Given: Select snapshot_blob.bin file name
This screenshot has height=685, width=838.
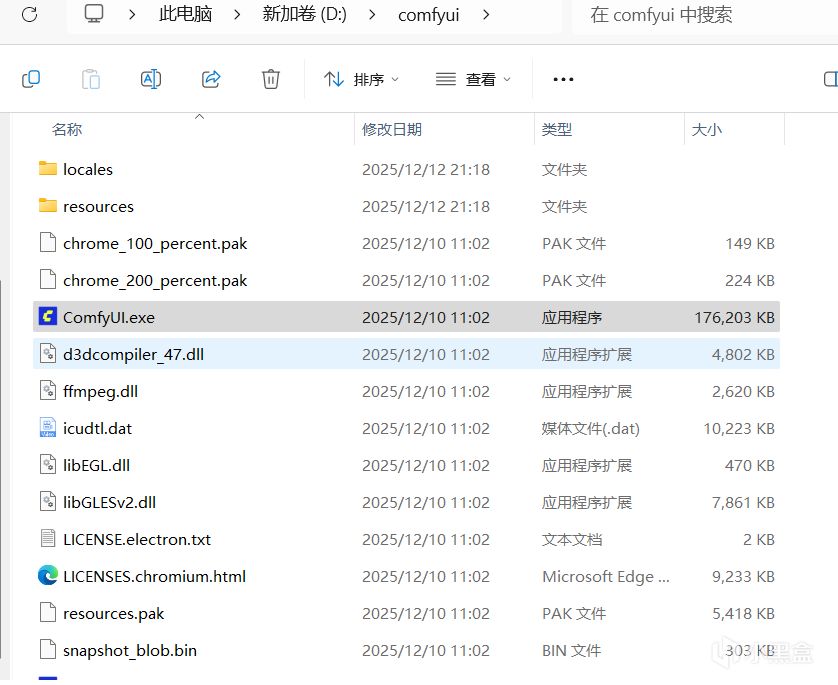Looking at the screenshot, I should tap(130, 650).
